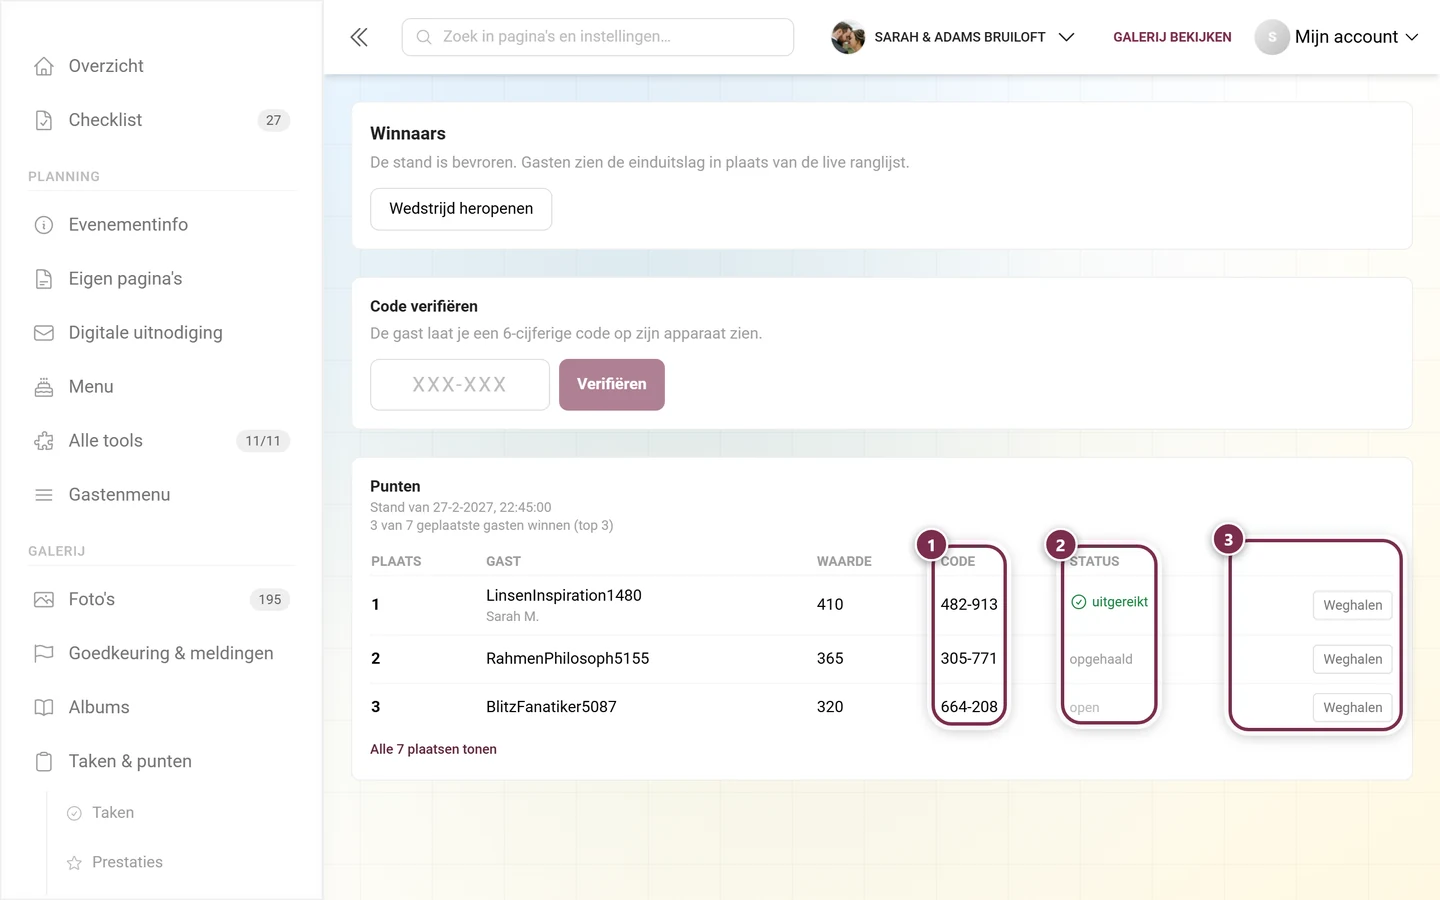Click the Taken checkmark circle icon

(x=74, y=813)
